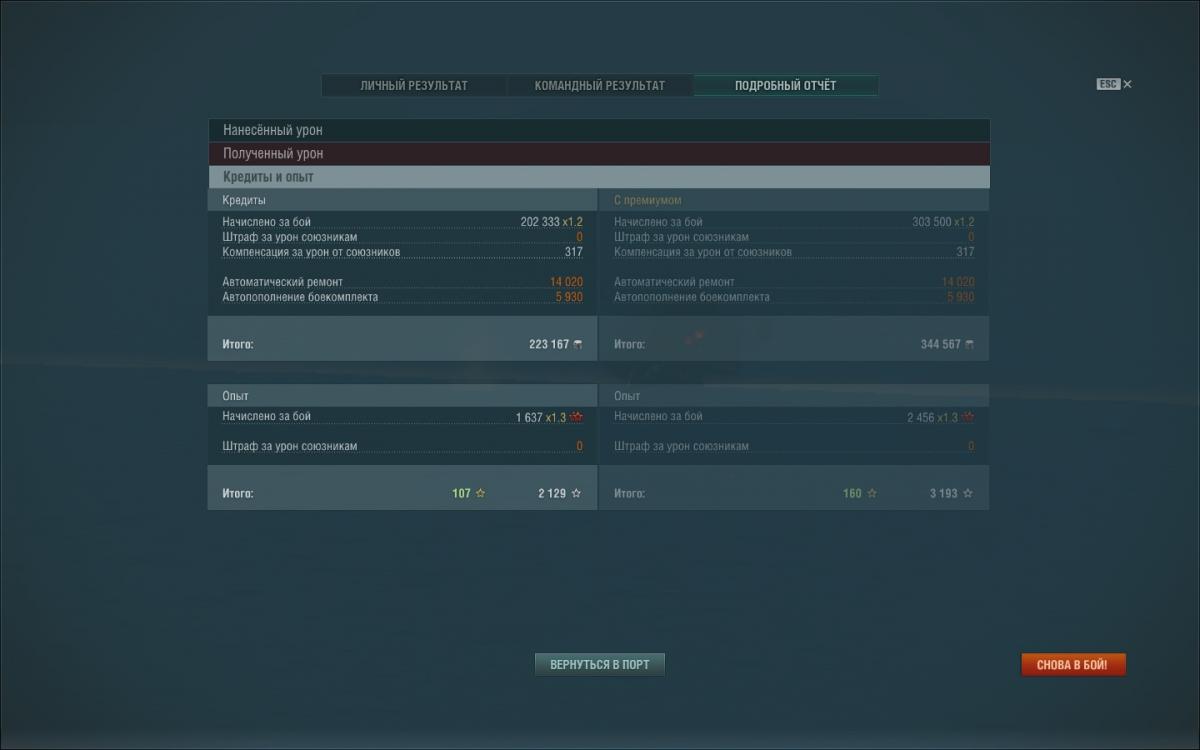Select the Подробный отчёт tab

tap(785, 86)
